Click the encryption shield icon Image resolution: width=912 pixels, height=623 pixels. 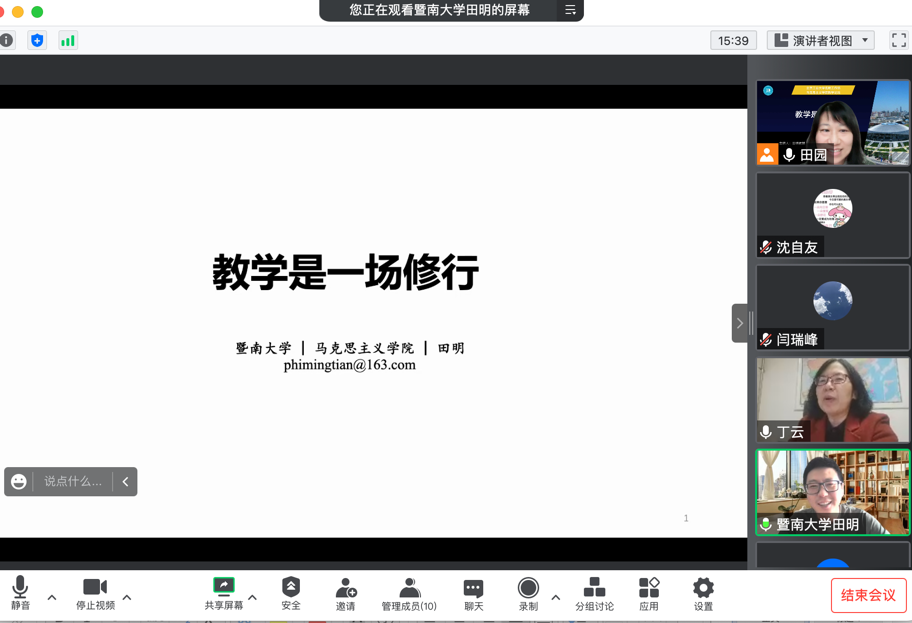click(x=37, y=40)
